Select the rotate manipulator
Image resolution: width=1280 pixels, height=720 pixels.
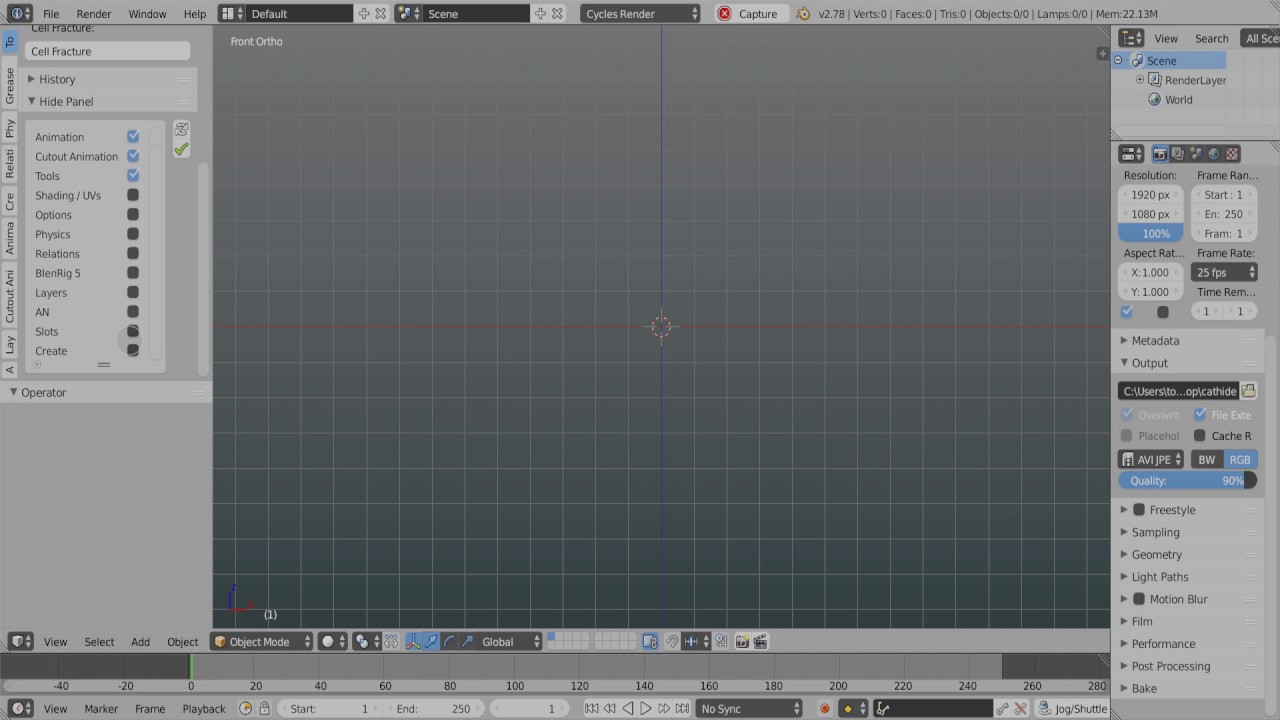pyautogui.click(x=449, y=642)
